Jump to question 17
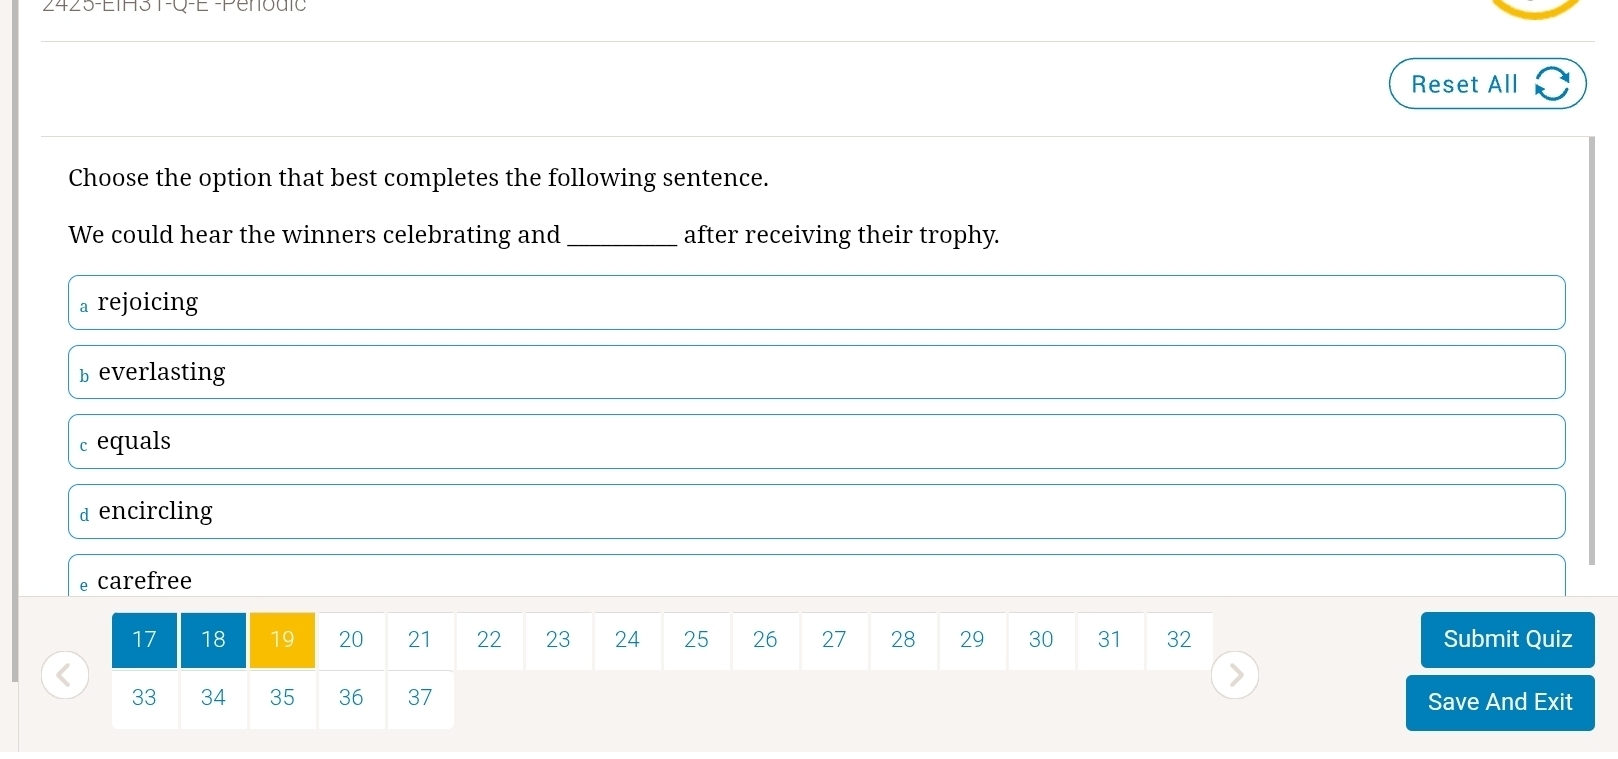1618x759 pixels. (x=144, y=640)
